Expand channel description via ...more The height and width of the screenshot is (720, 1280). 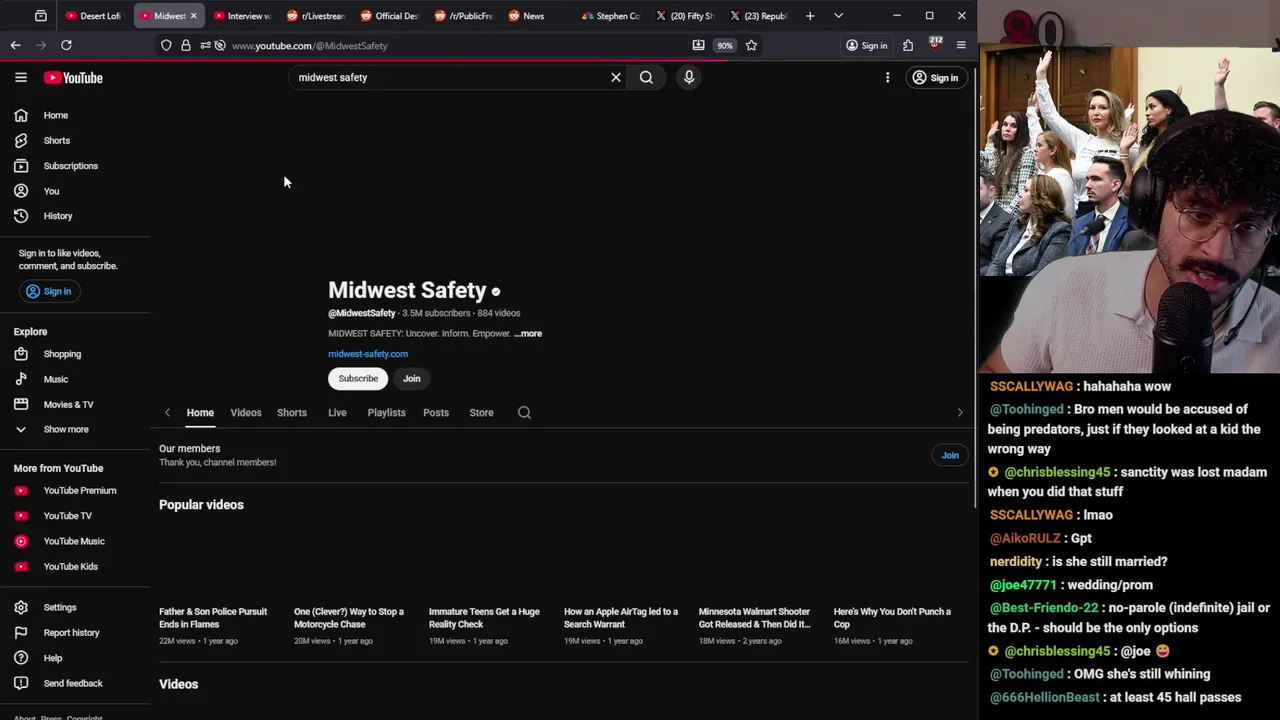[x=528, y=334]
